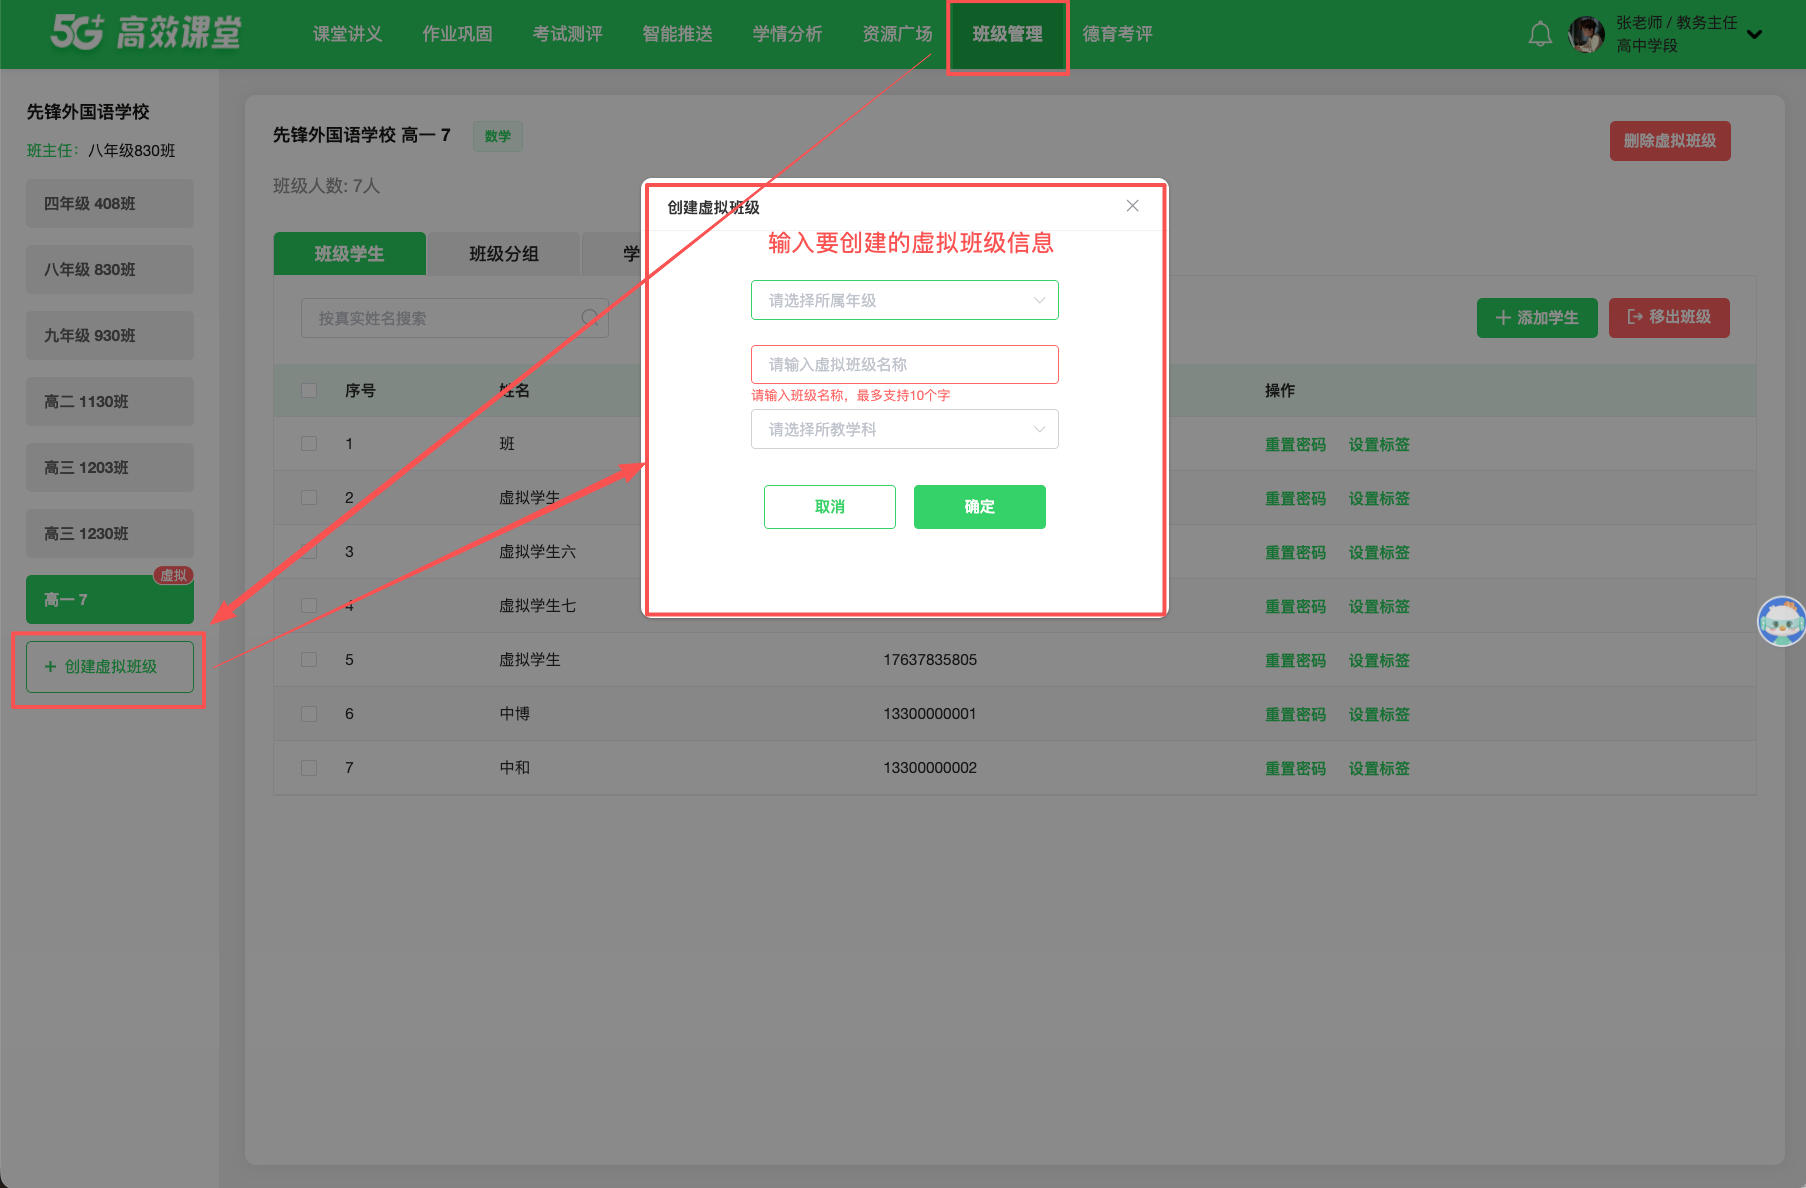Click the 取消 button
1806x1188 pixels.
[x=830, y=507]
